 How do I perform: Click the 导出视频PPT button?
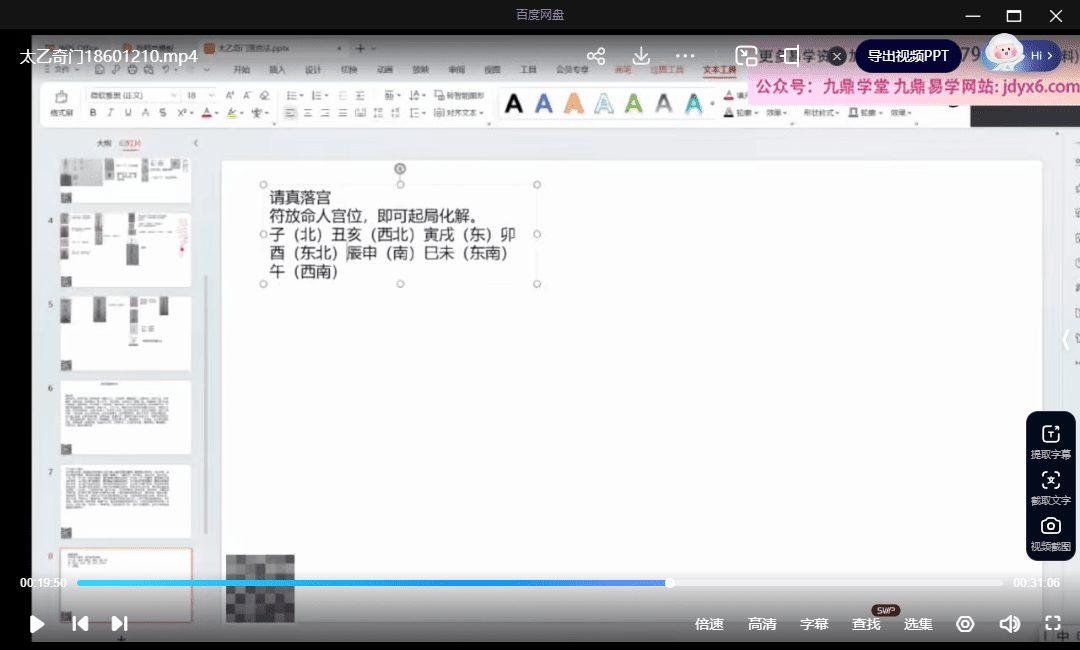click(907, 56)
